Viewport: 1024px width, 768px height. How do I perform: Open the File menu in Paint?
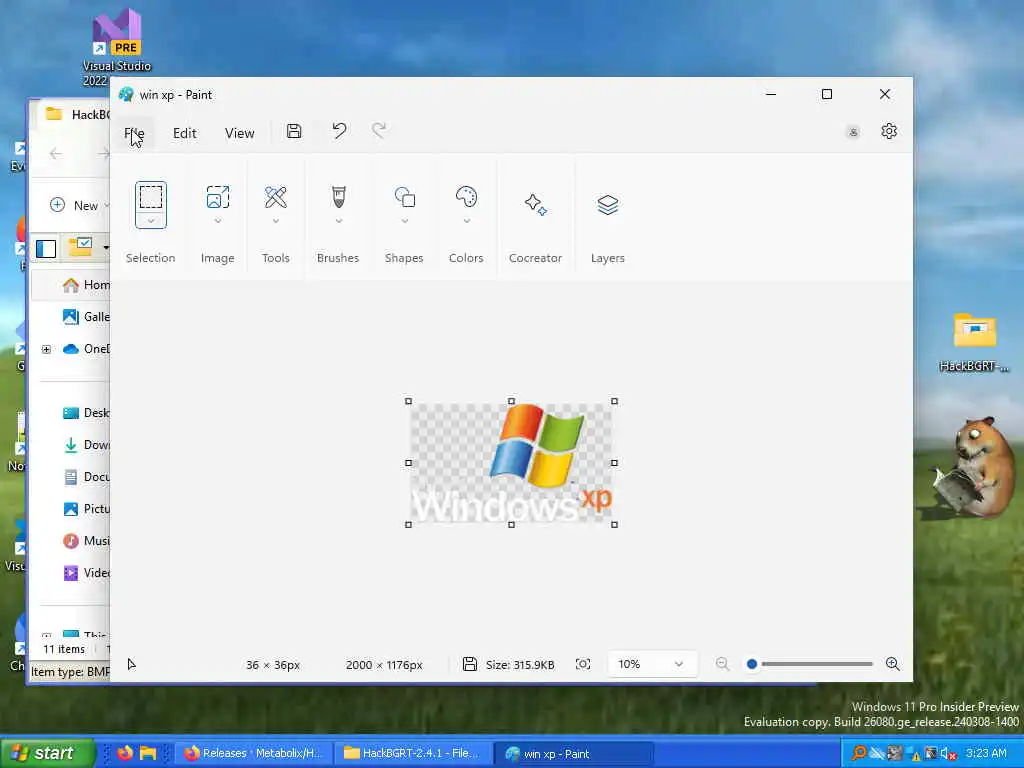[134, 133]
